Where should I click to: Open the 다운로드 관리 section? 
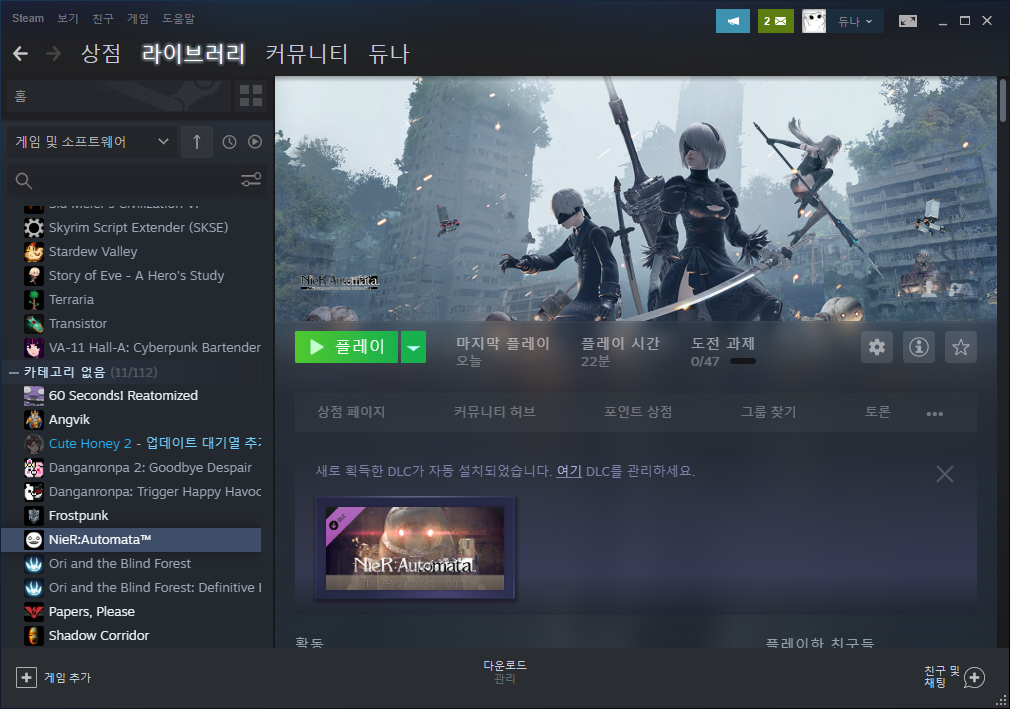point(505,672)
